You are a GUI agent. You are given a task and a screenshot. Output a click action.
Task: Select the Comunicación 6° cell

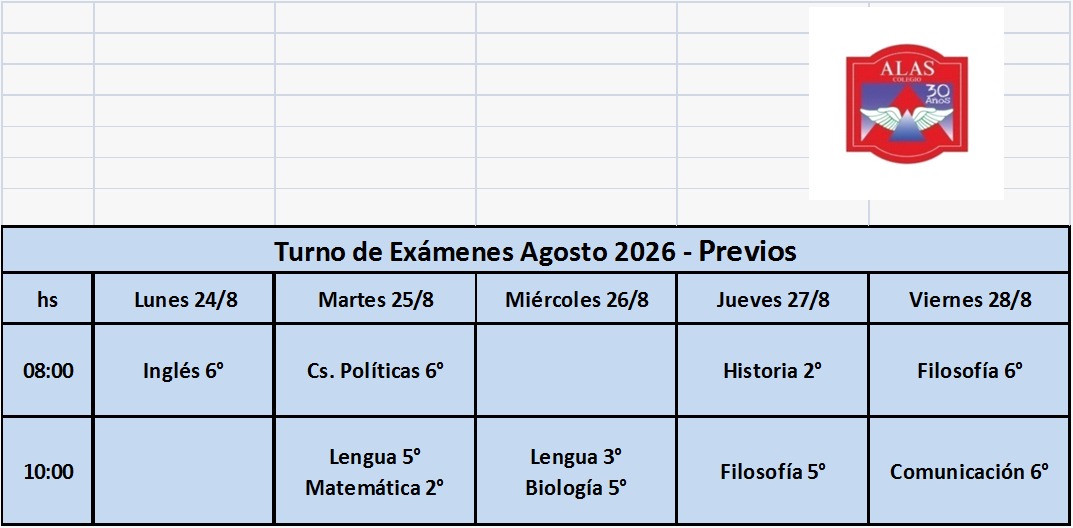coord(970,471)
